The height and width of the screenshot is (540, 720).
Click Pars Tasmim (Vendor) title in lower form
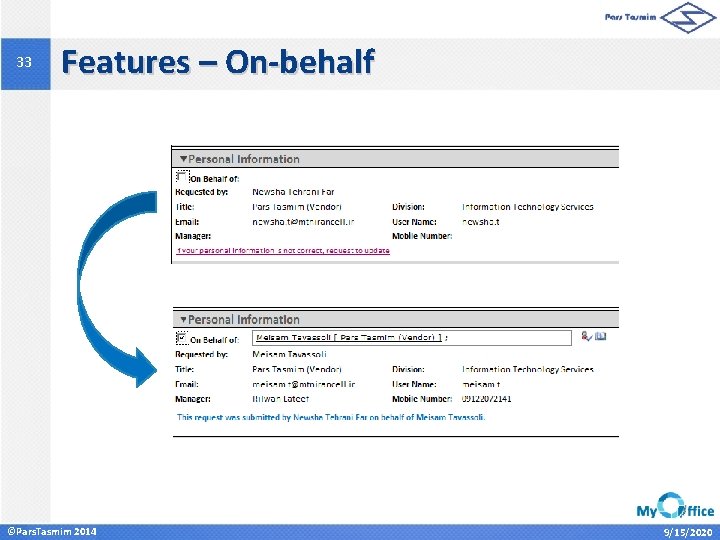297,369
